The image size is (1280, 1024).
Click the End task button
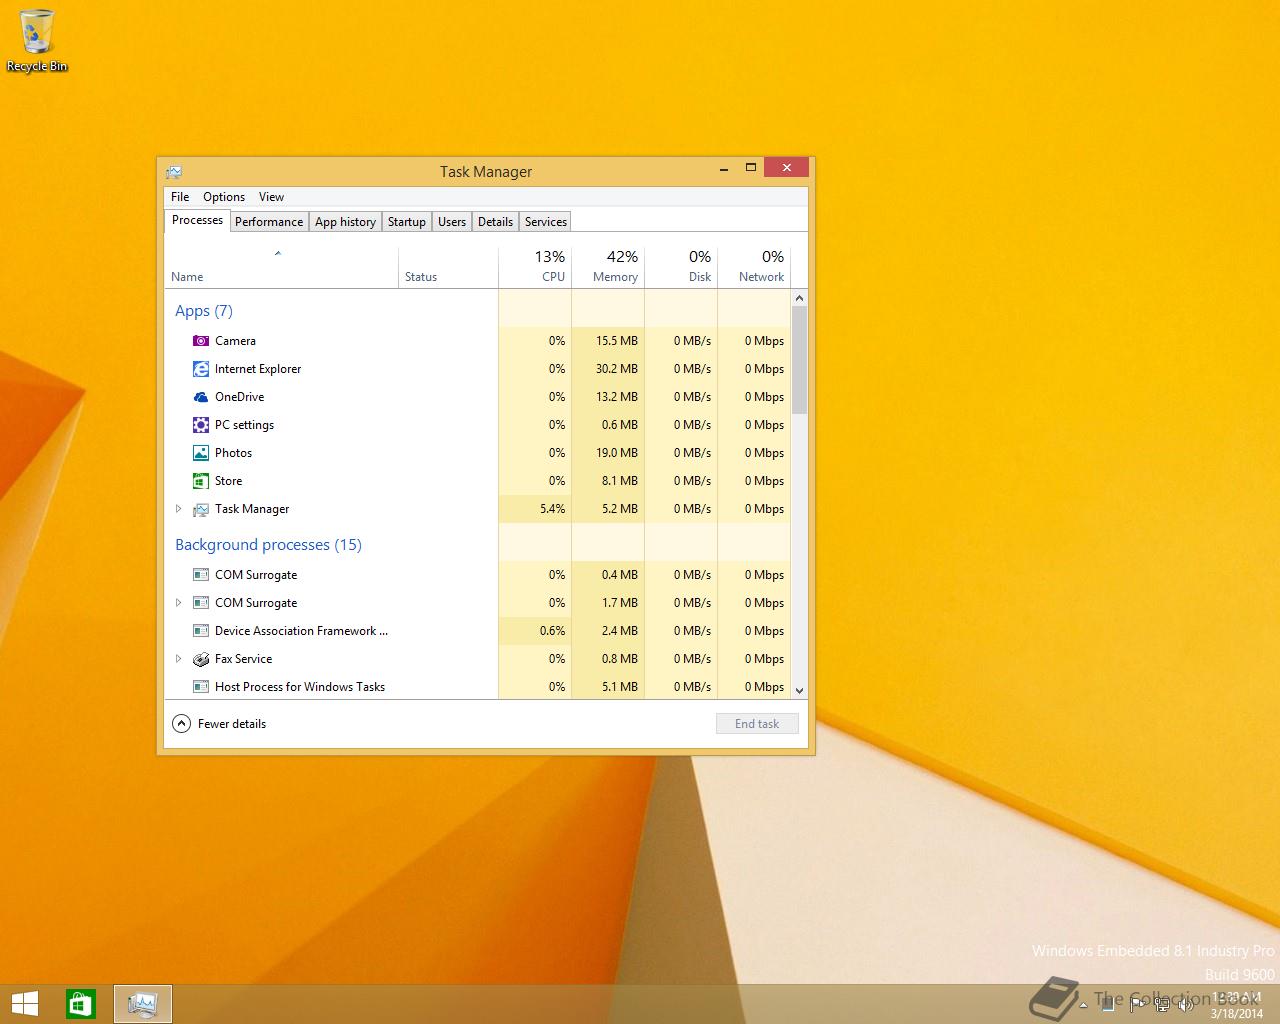tap(757, 724)
